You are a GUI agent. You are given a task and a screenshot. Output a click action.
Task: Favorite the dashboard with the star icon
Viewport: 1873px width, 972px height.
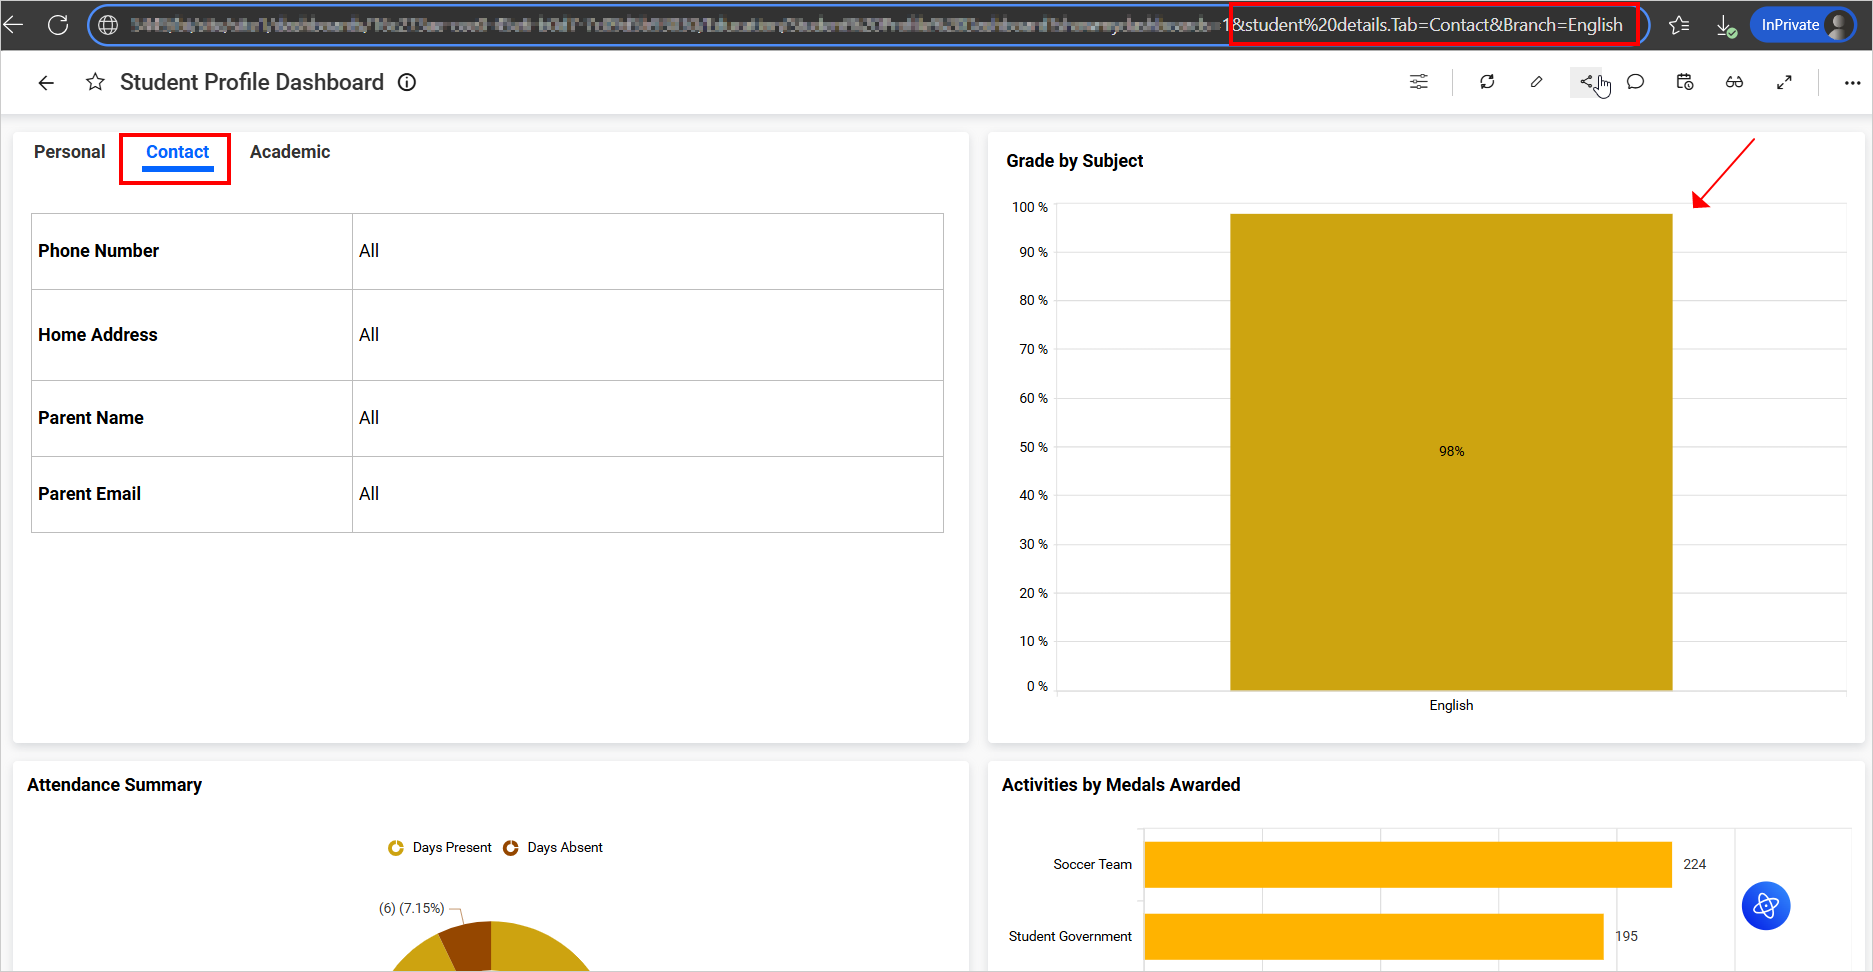click(x=95, y=82)
